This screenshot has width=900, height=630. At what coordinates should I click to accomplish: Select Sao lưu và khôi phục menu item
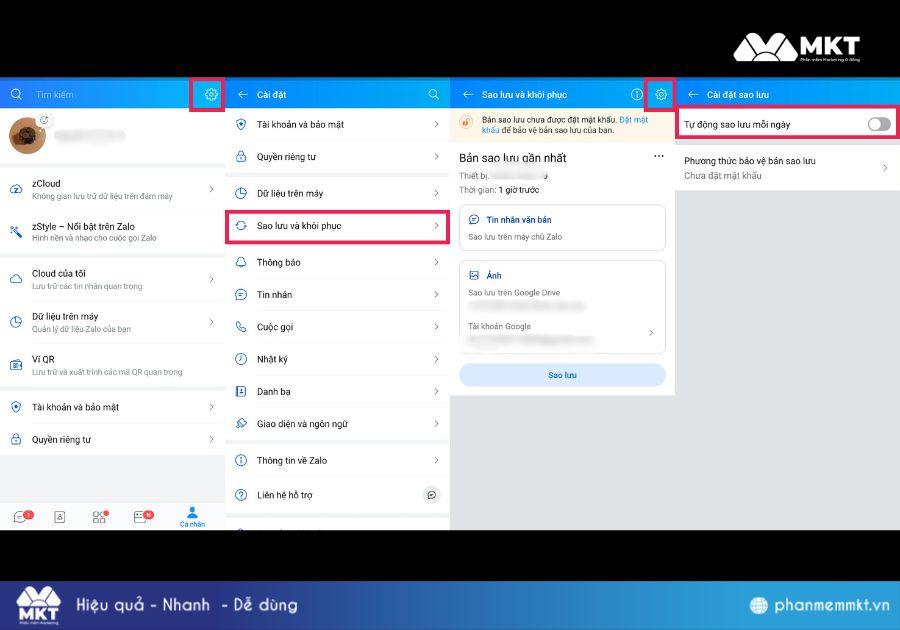(x=336, y=226)
